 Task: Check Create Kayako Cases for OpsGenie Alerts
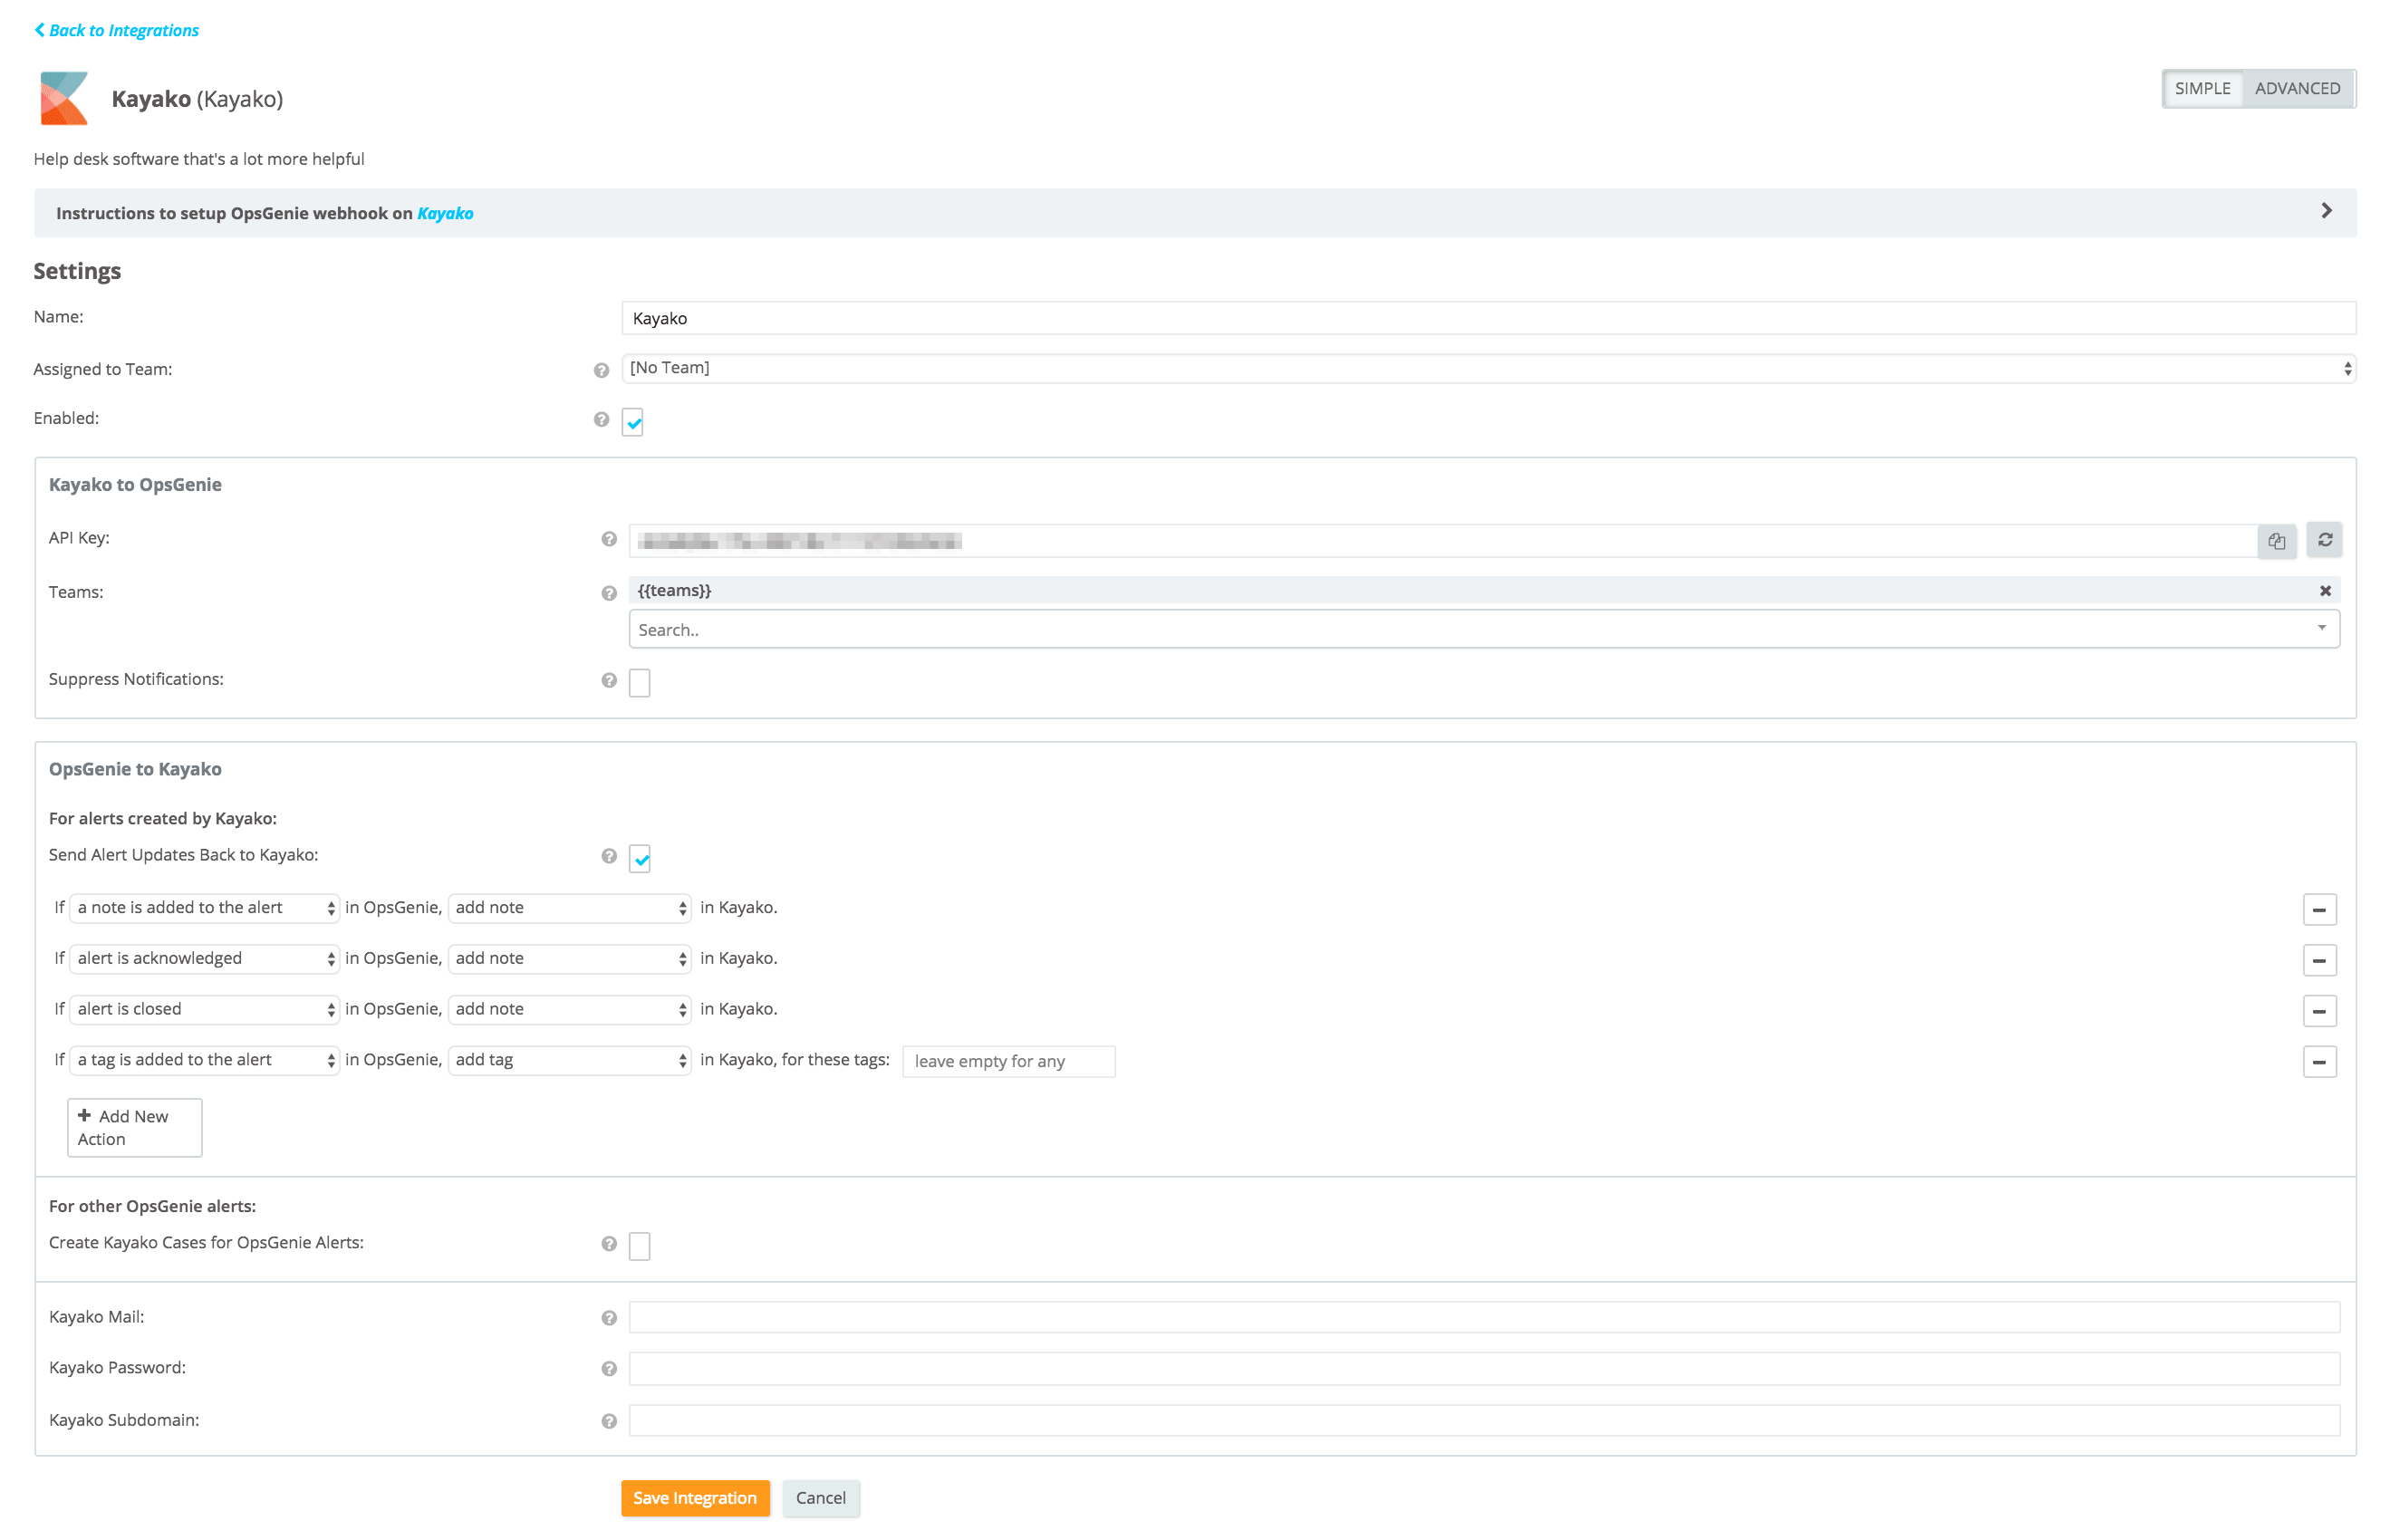[640, 1246]
